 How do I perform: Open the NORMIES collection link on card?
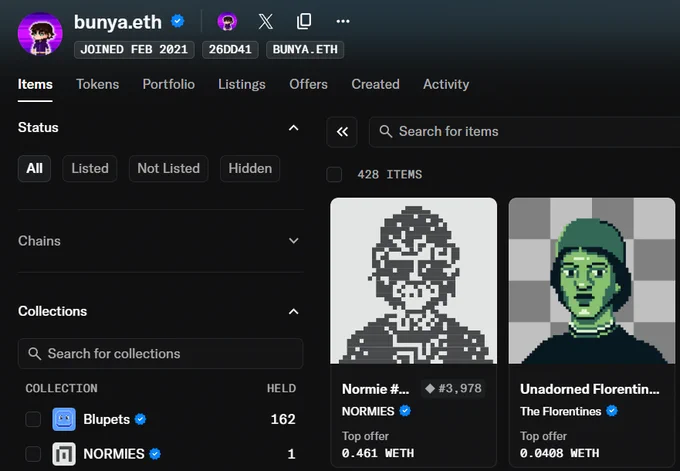[x=368, y=411]
